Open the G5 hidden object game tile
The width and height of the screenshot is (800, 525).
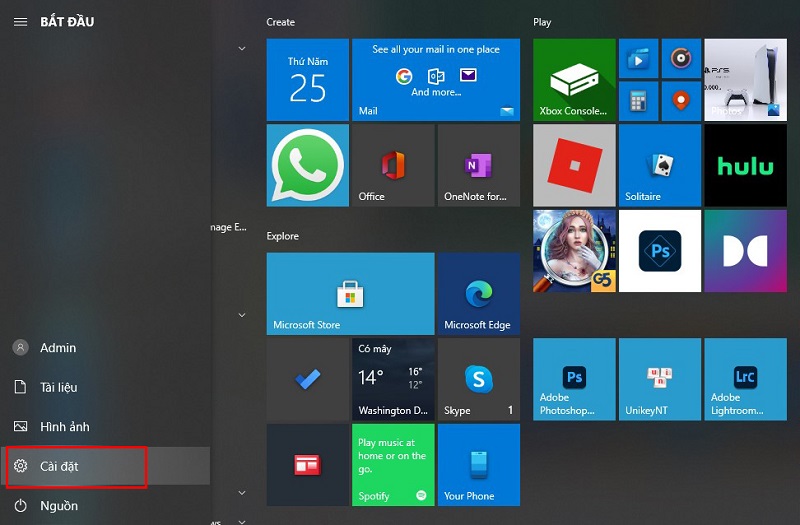[574, 251]
